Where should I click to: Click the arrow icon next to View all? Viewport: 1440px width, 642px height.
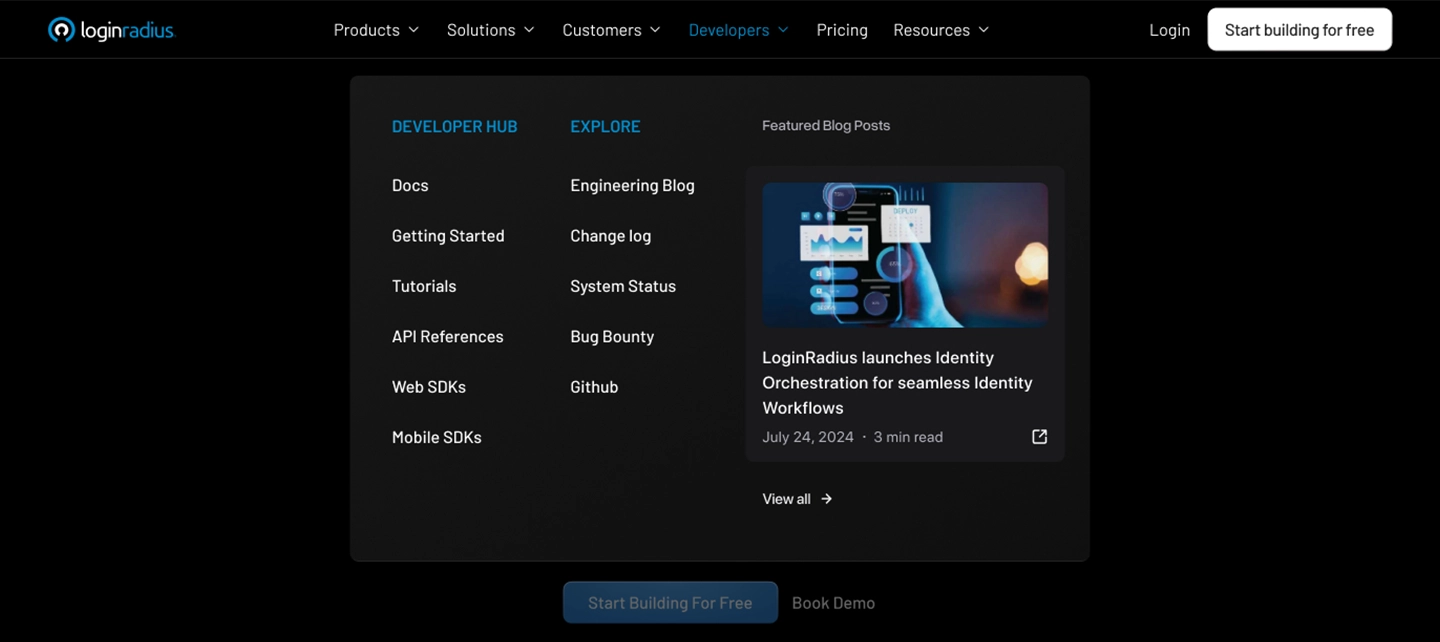click(826, 498)
